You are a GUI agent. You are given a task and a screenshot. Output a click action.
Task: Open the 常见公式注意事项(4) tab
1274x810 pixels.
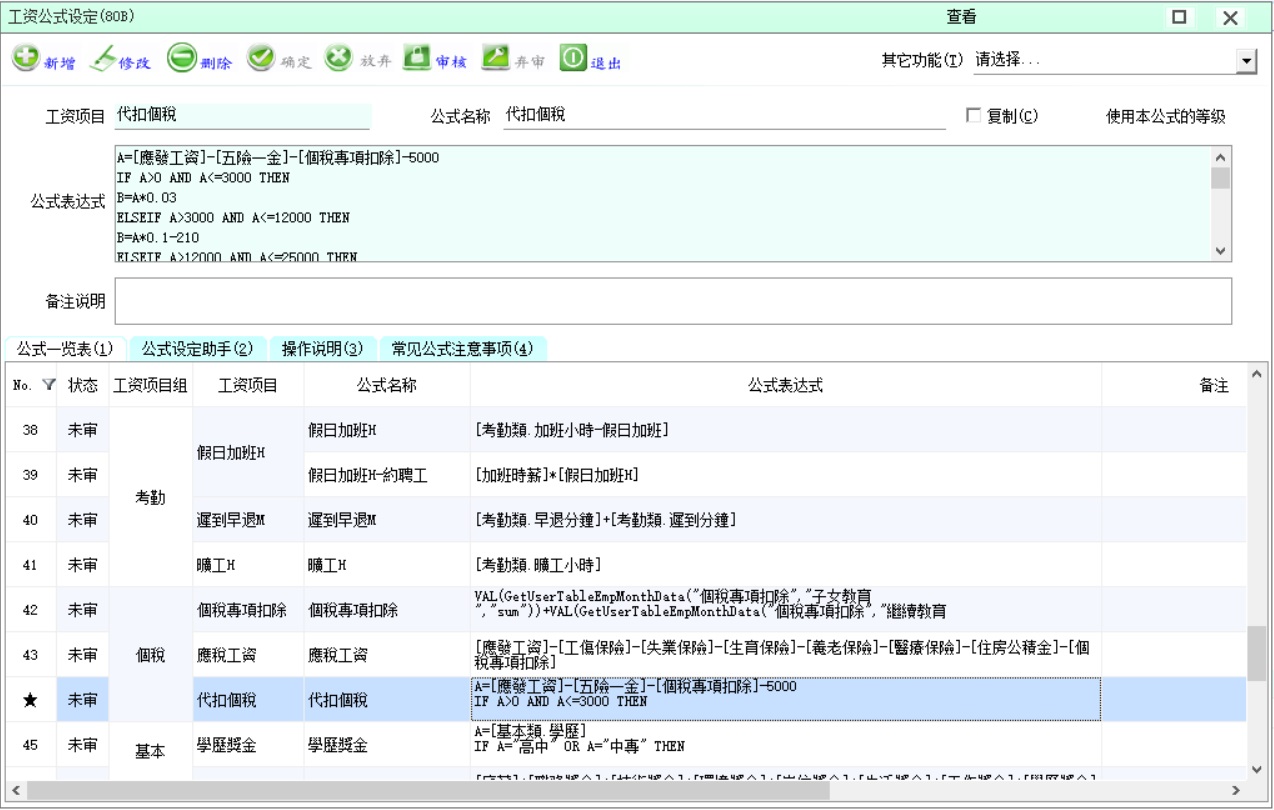(x=462, y=349)
